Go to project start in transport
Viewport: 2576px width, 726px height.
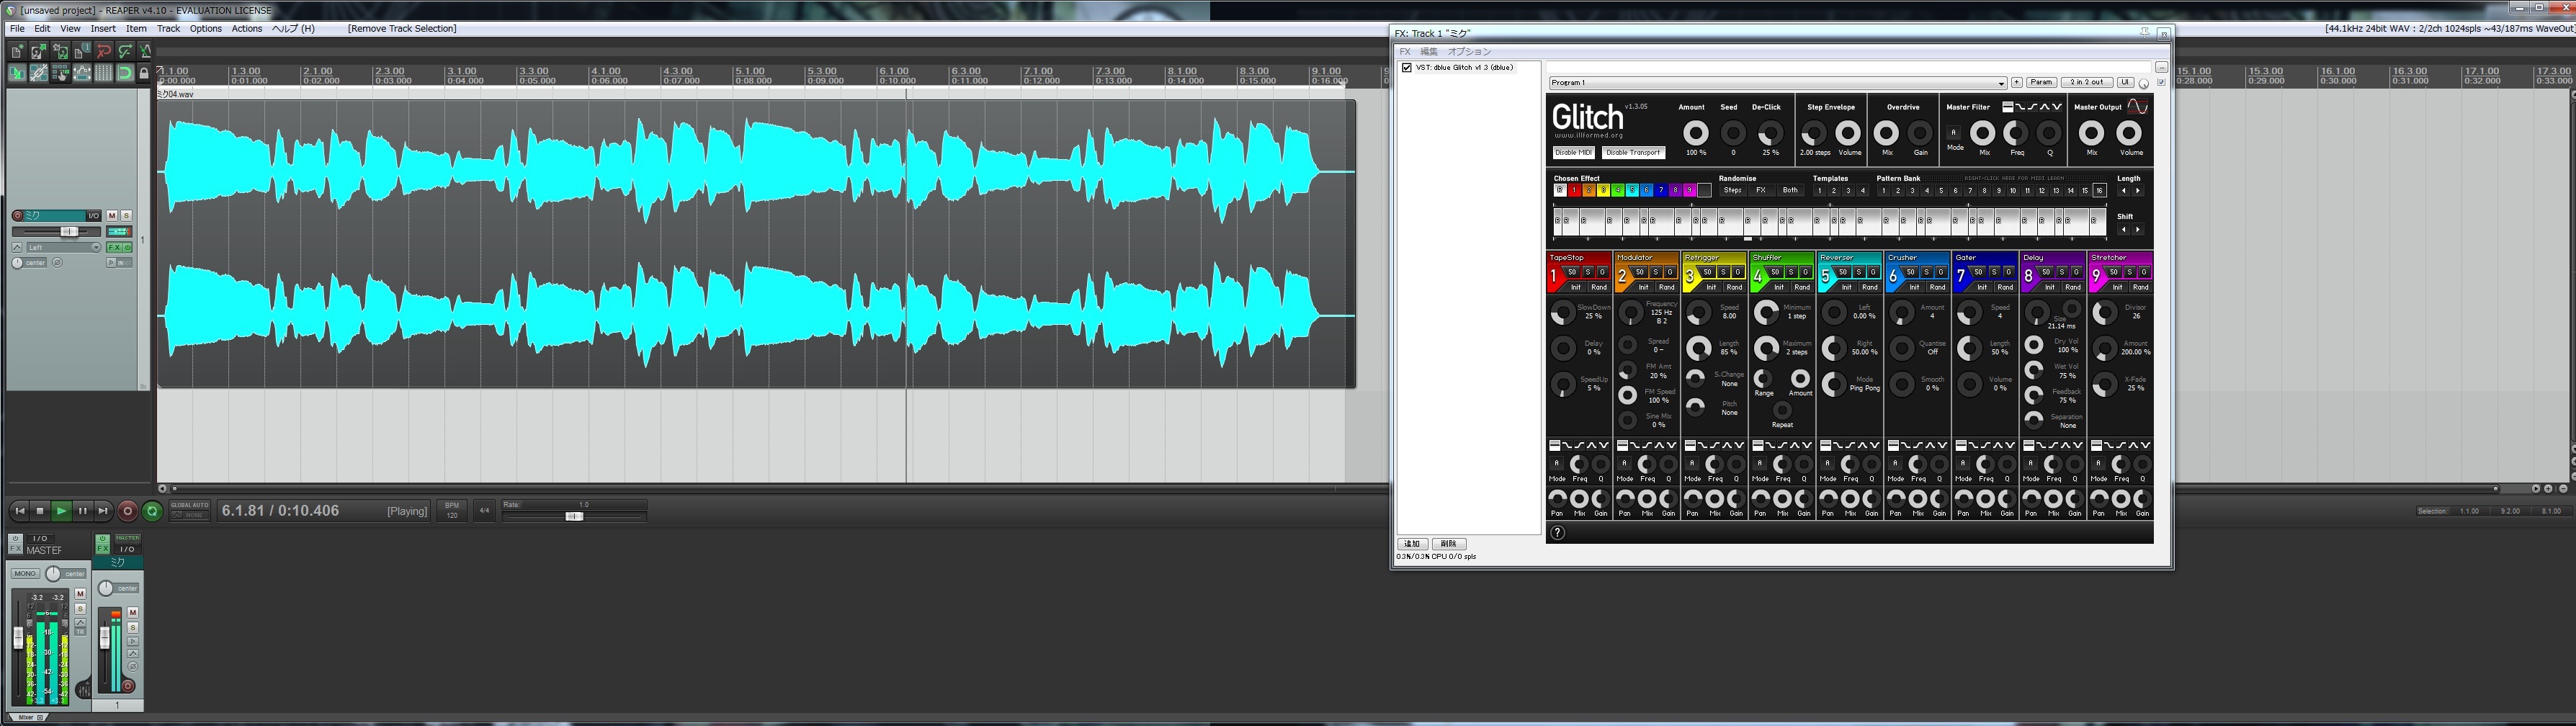[19, 511]
